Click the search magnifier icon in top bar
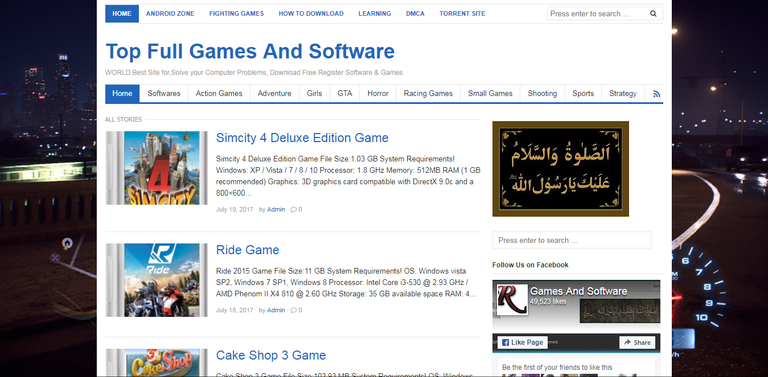The height and width of the screenshot is (377, 768). click(x=653, y=14)
